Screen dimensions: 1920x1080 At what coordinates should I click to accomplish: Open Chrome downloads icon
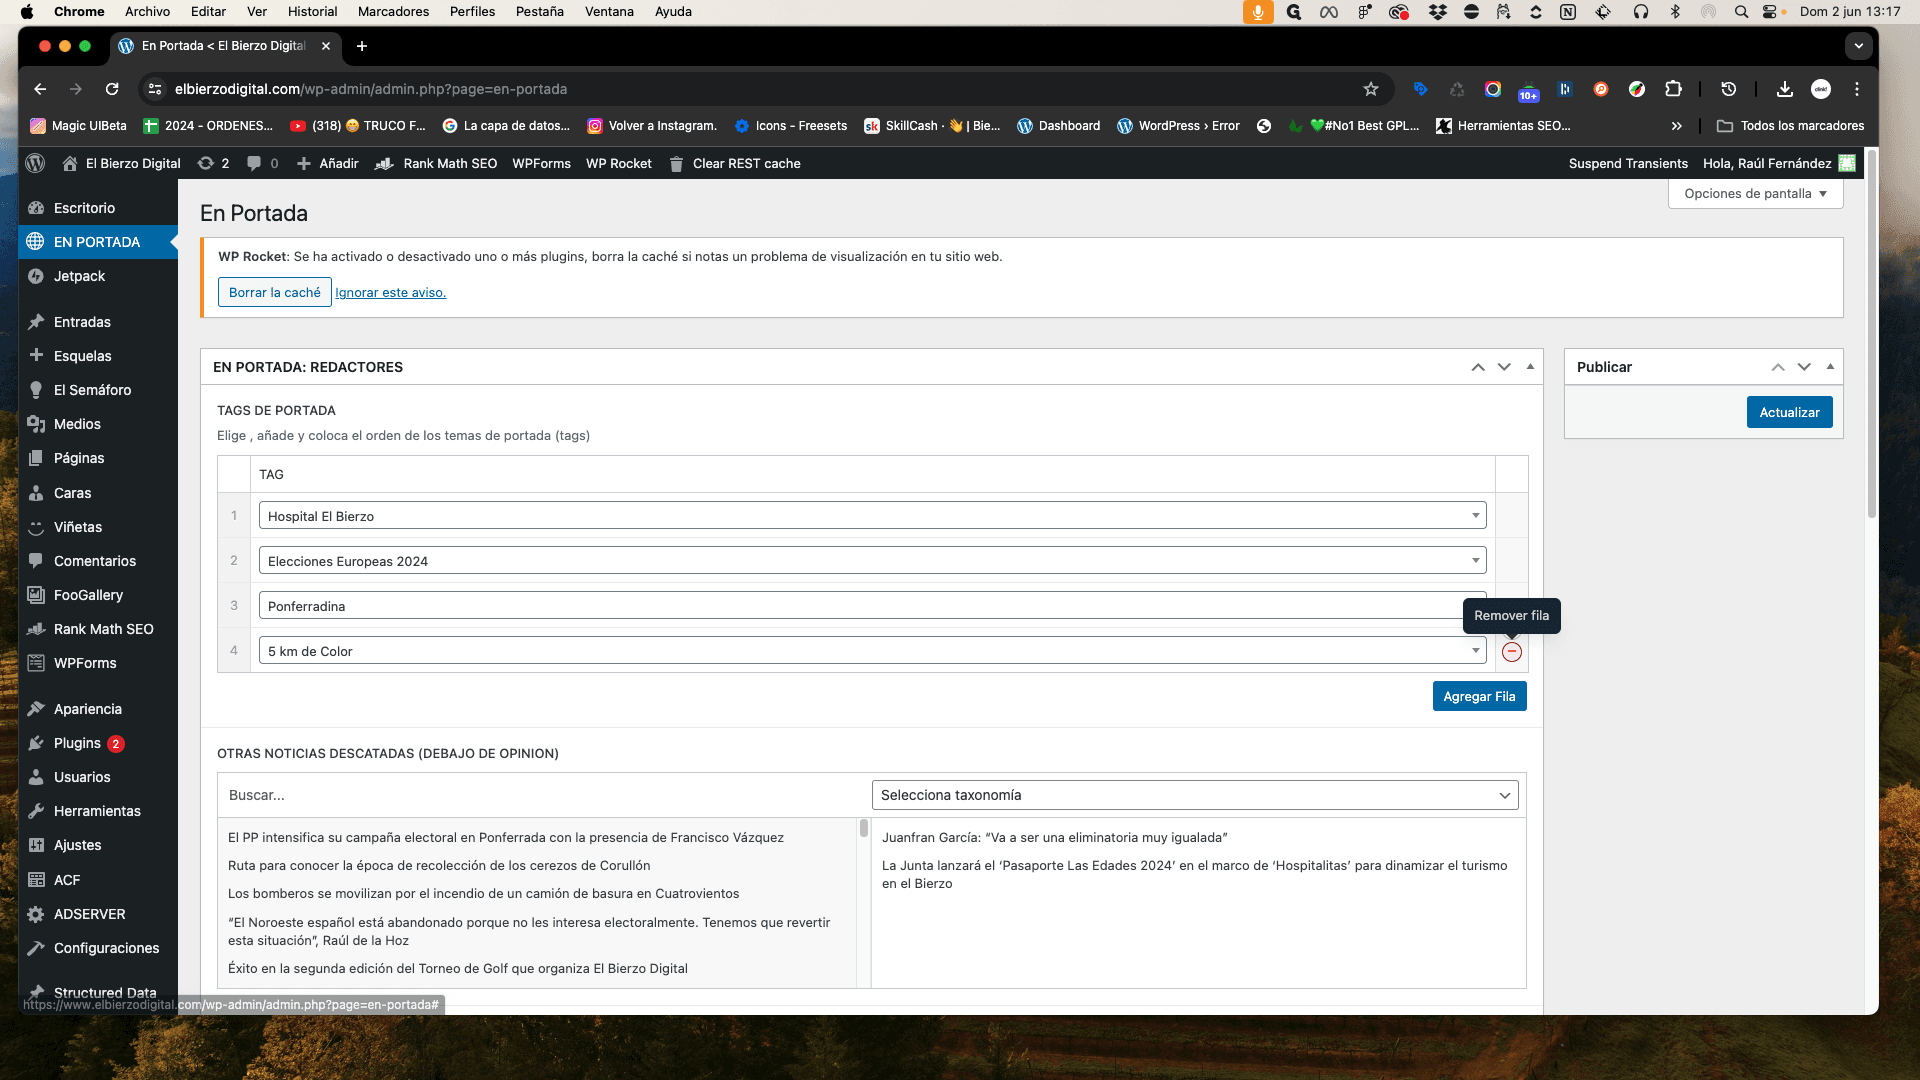click(x=1784, y=89)
